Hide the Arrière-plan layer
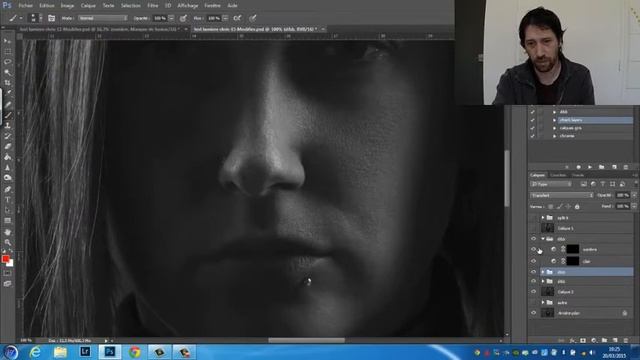 (533, 313)
